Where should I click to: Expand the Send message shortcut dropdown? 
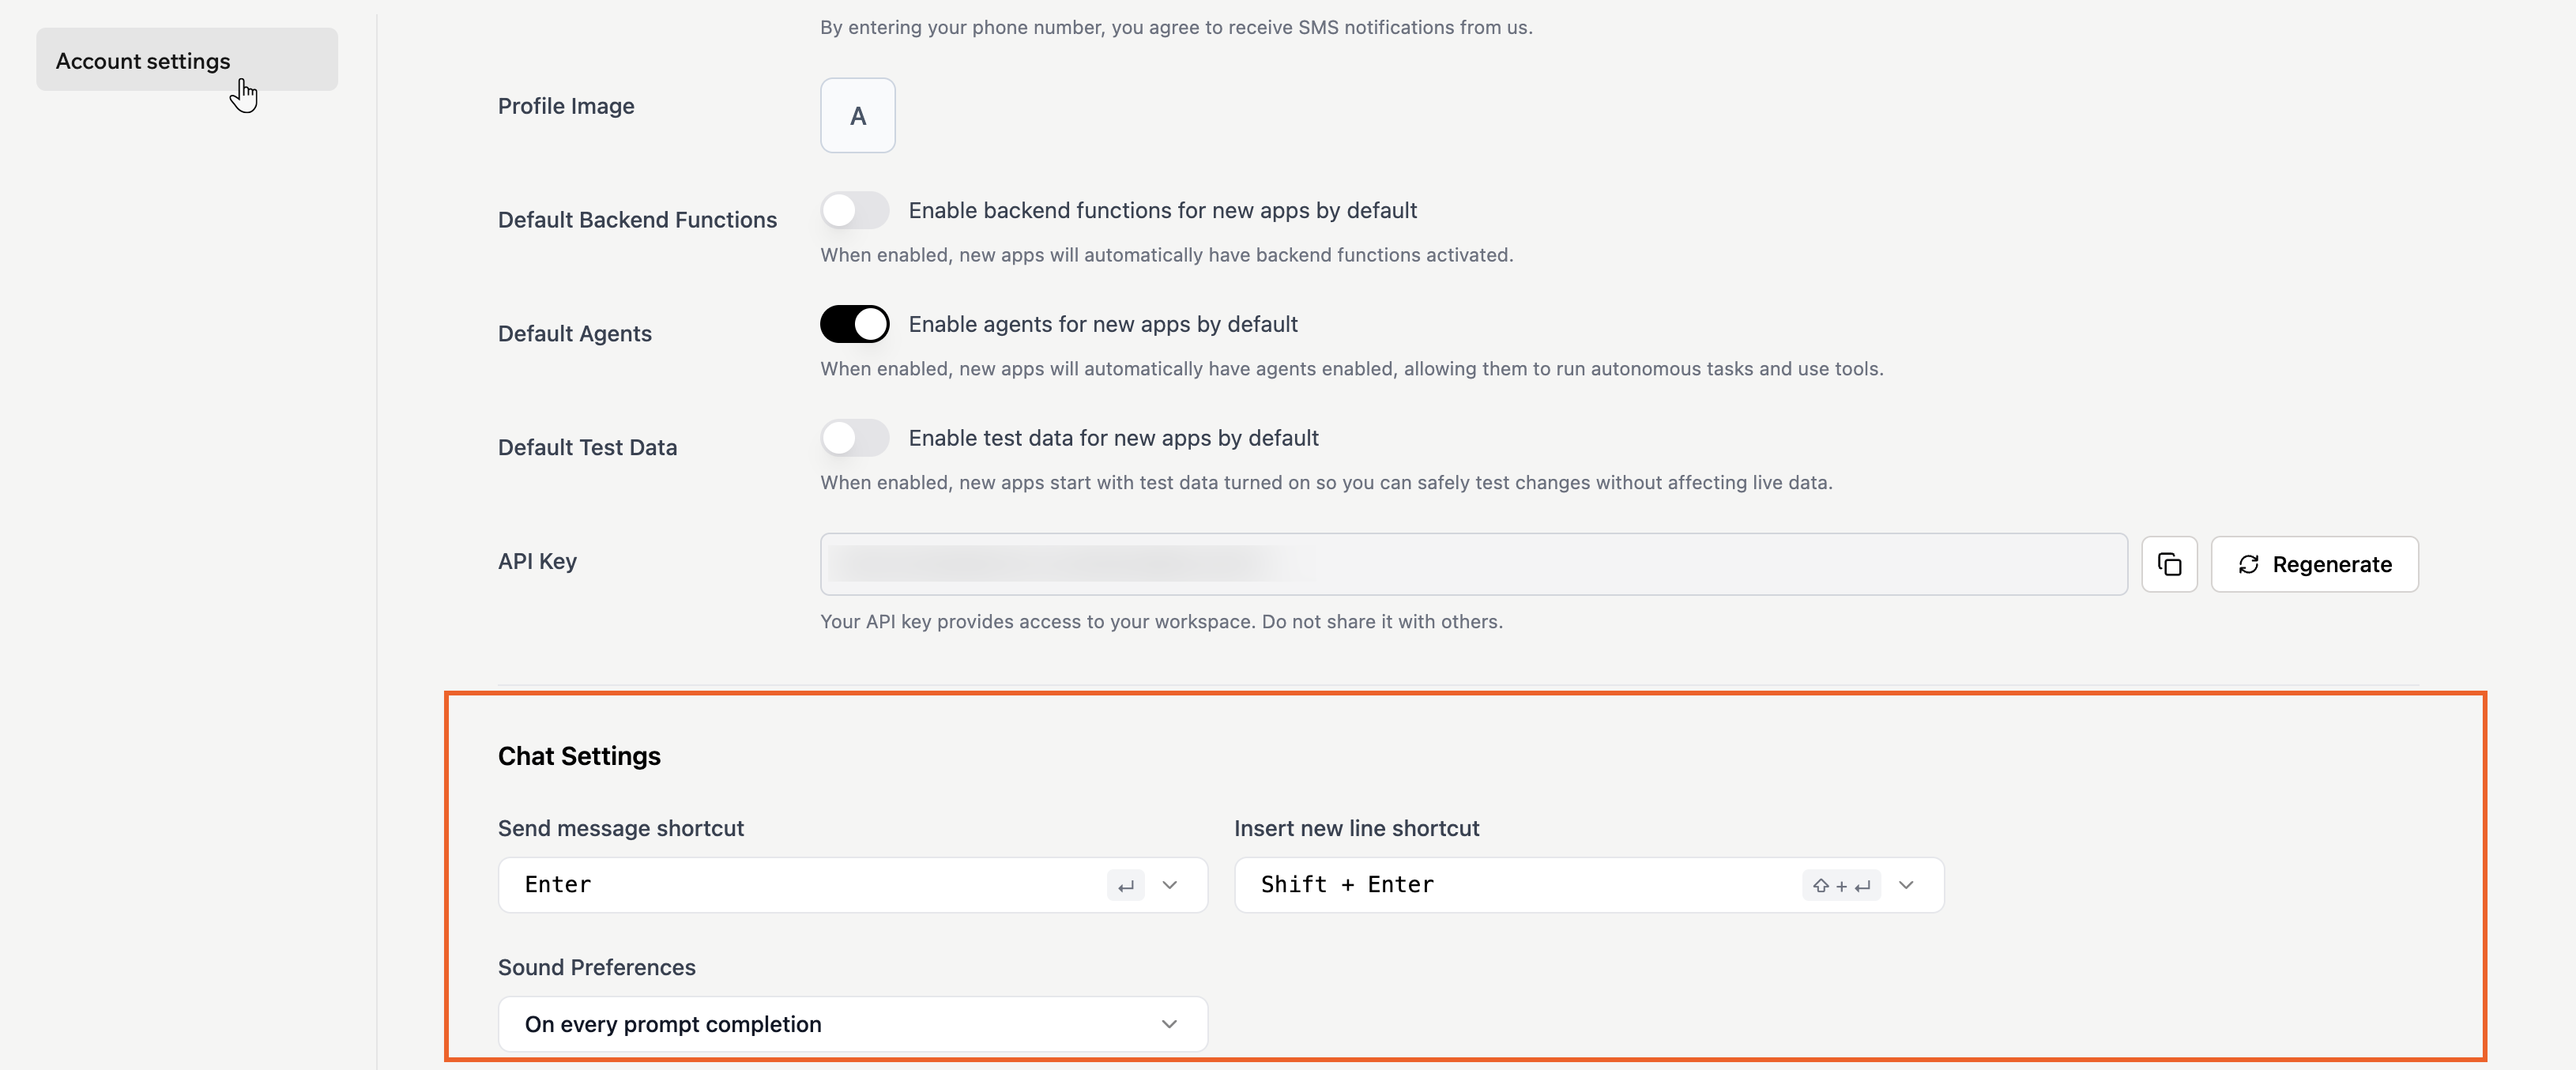1171,886
